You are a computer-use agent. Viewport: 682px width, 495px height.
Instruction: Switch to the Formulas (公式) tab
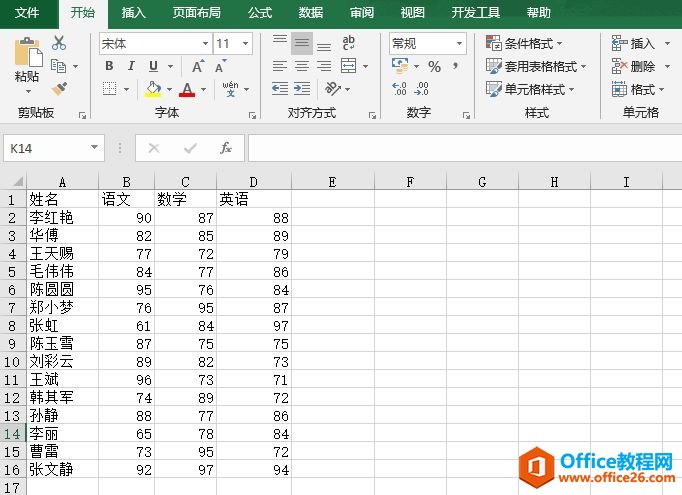pos(260,13)
